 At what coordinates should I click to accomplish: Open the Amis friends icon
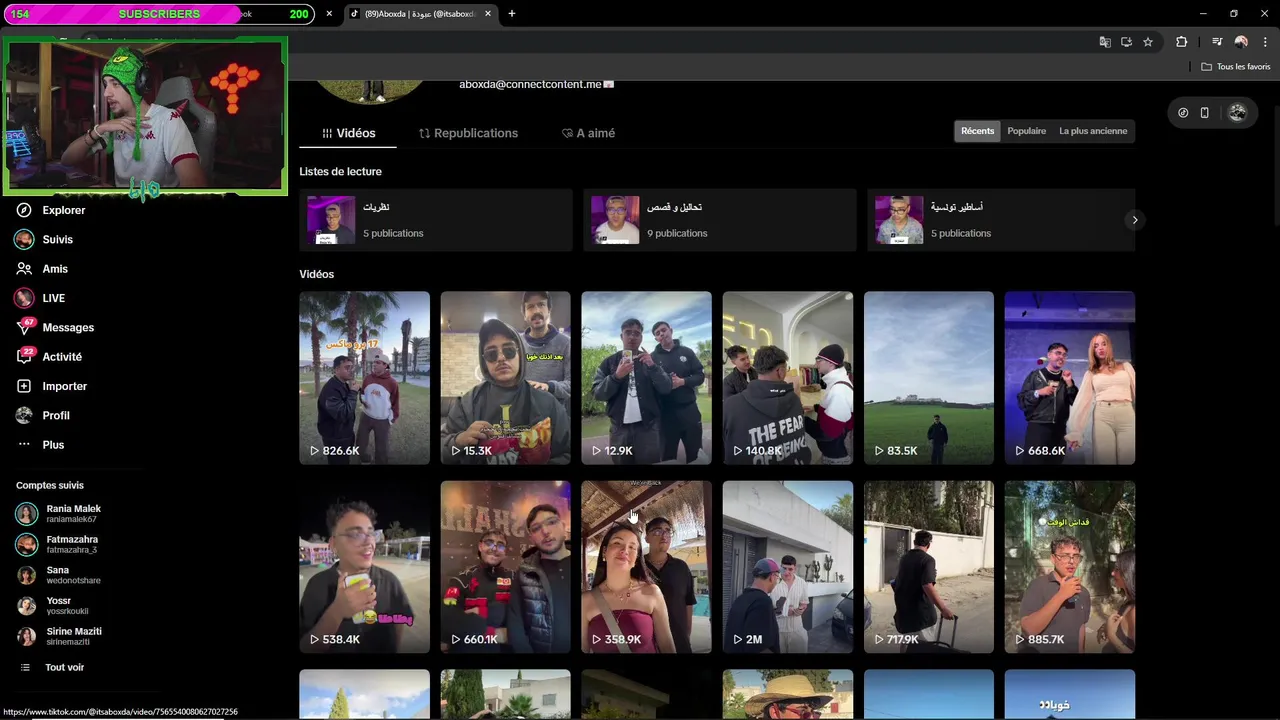tap(24, 269)
